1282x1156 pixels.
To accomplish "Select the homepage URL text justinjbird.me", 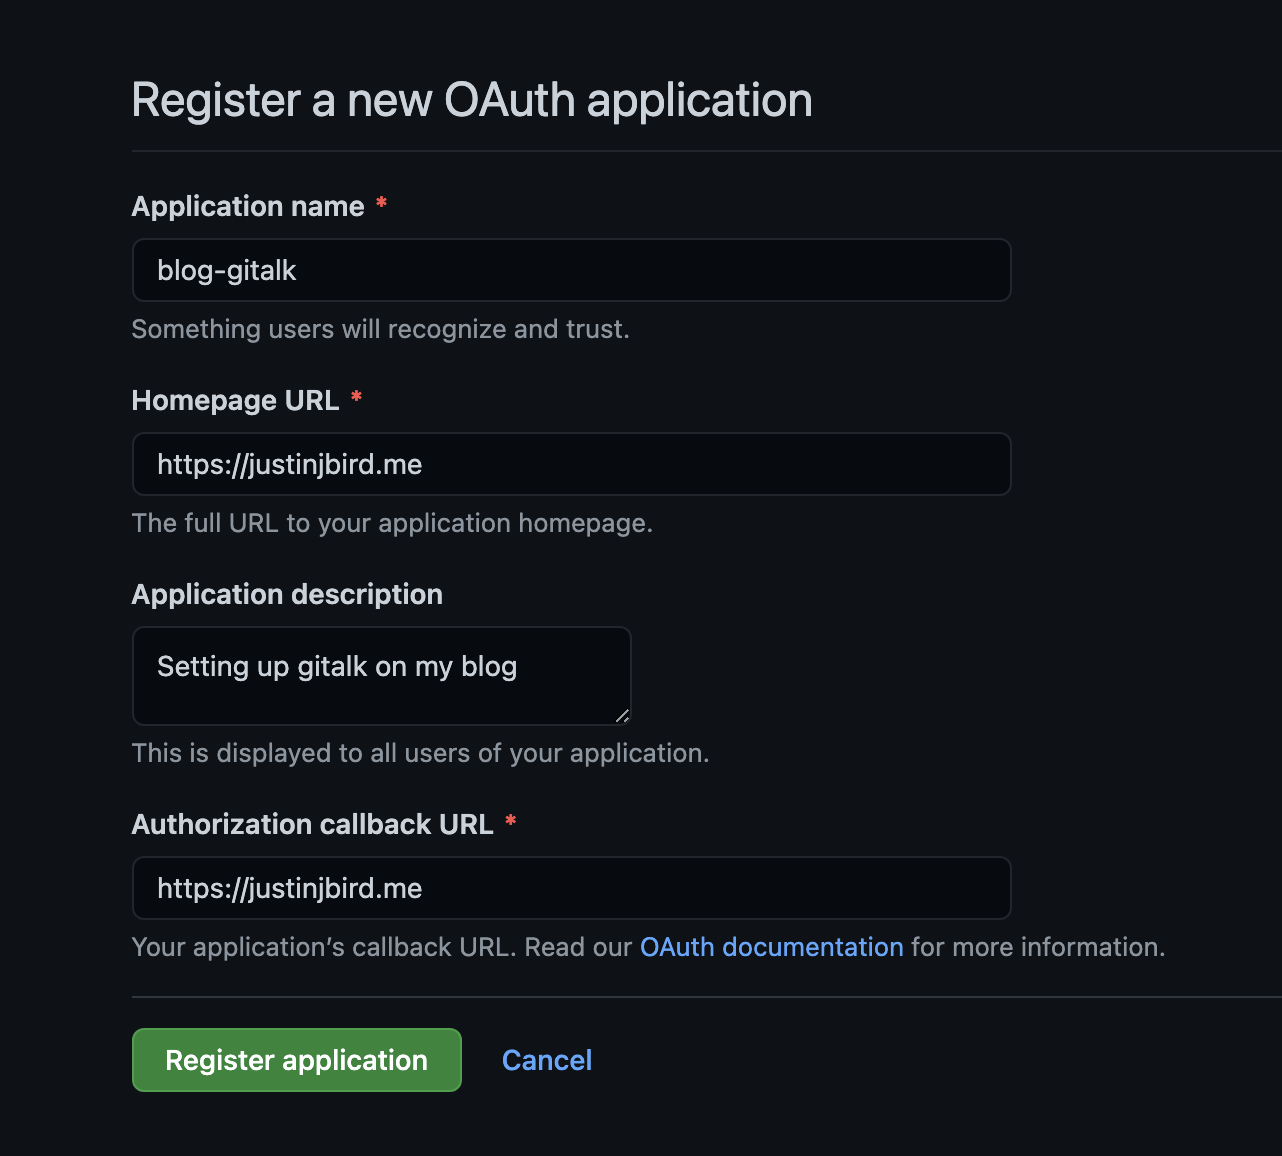I will [289, 464].
